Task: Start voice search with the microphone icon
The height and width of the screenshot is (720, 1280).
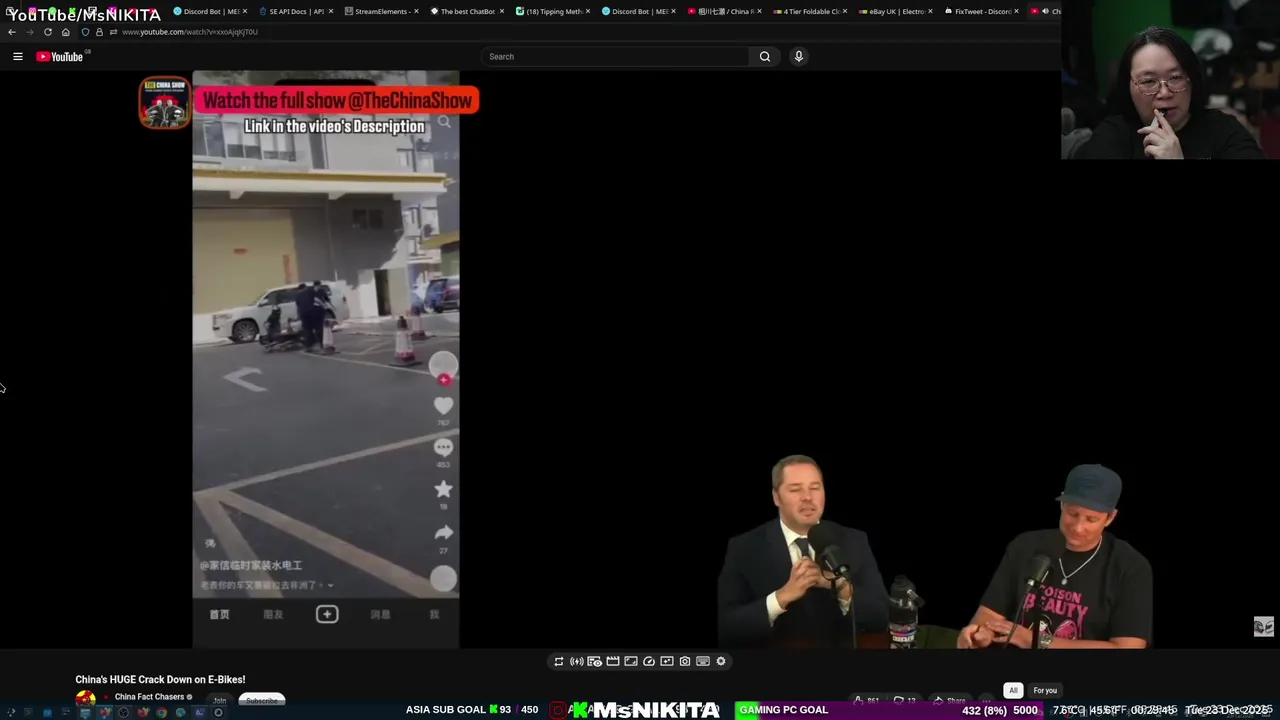Action: (x=798, y=57)
